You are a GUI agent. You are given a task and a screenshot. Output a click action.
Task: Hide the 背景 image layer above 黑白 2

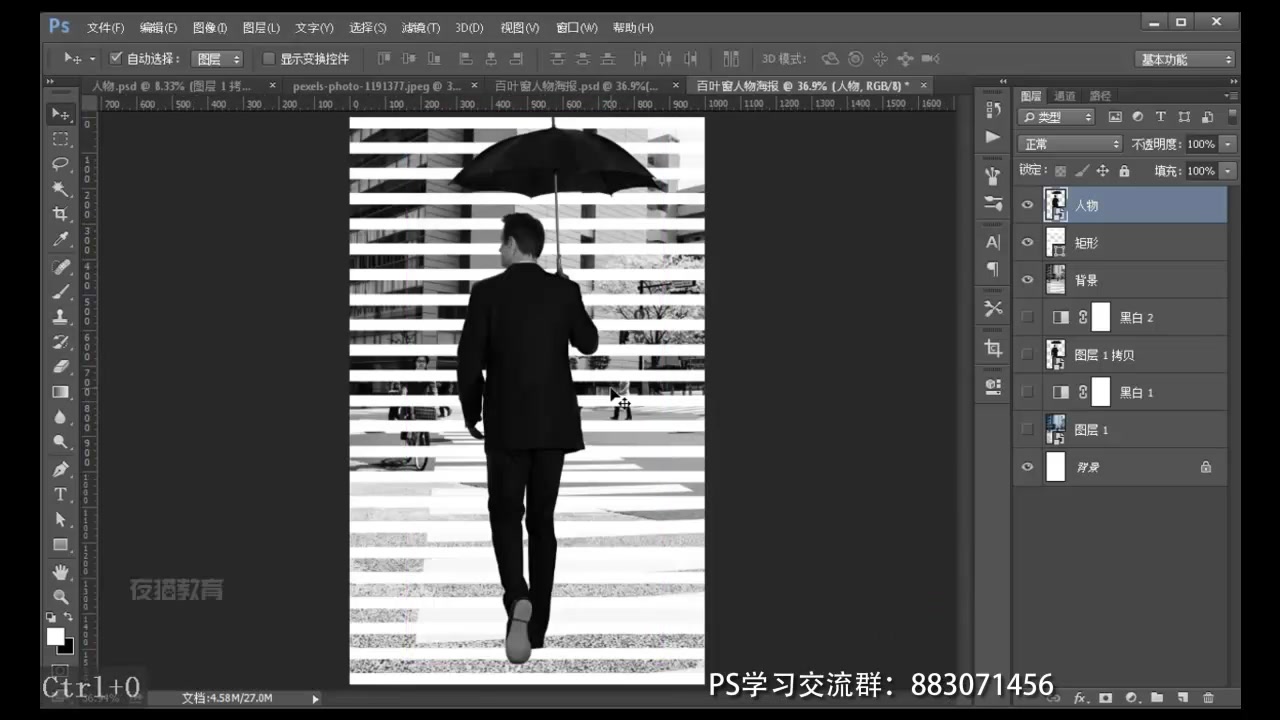tap(1027, 280)
